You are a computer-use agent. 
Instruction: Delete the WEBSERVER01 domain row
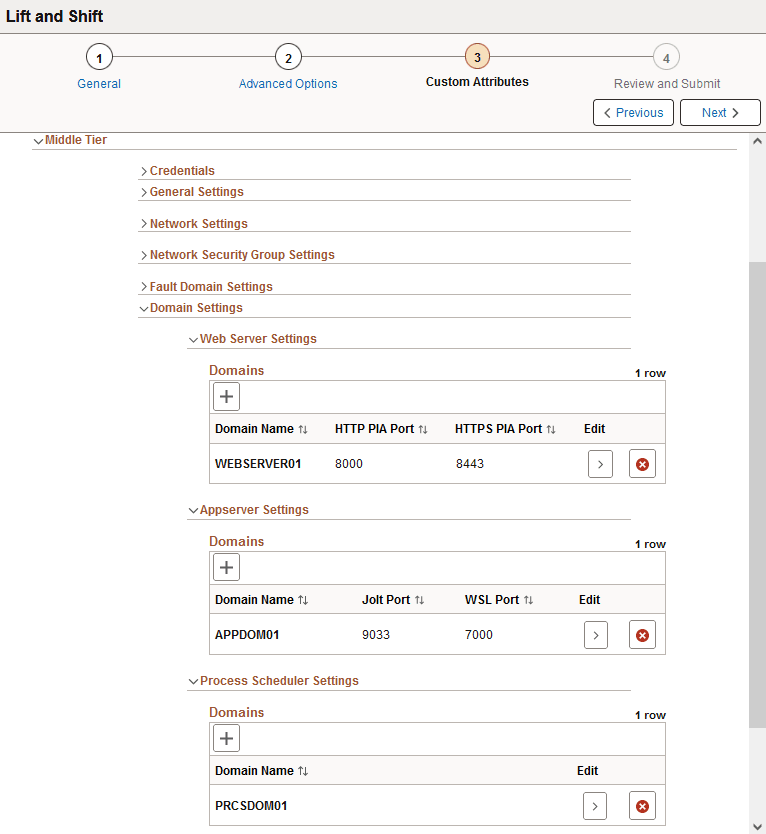[x=642, y=464]
